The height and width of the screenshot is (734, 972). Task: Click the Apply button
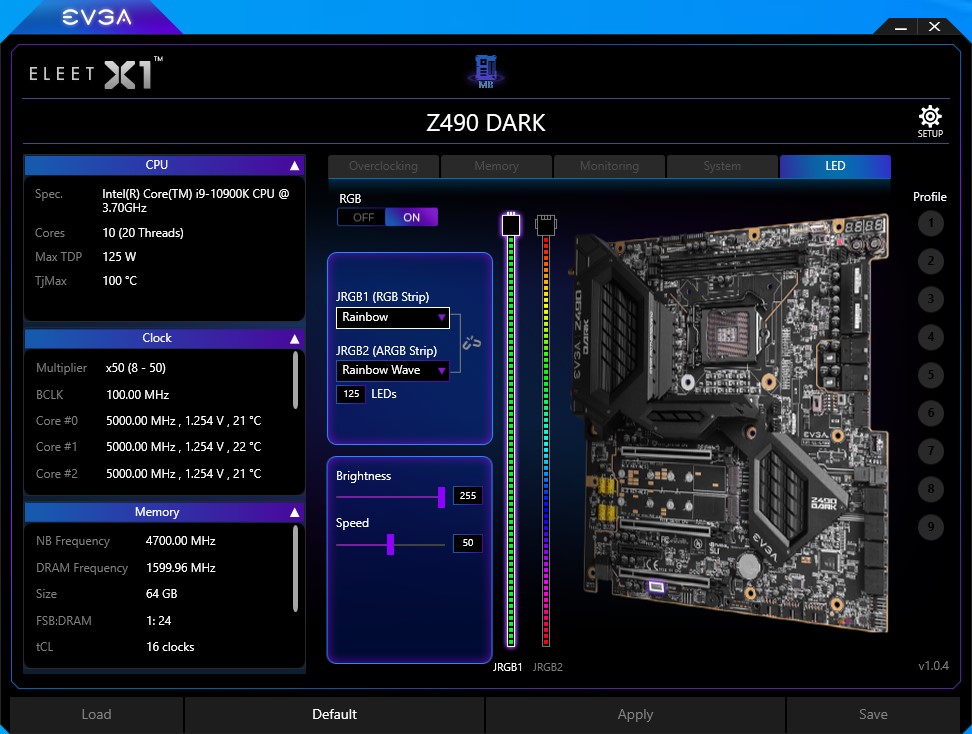[635, 714]
